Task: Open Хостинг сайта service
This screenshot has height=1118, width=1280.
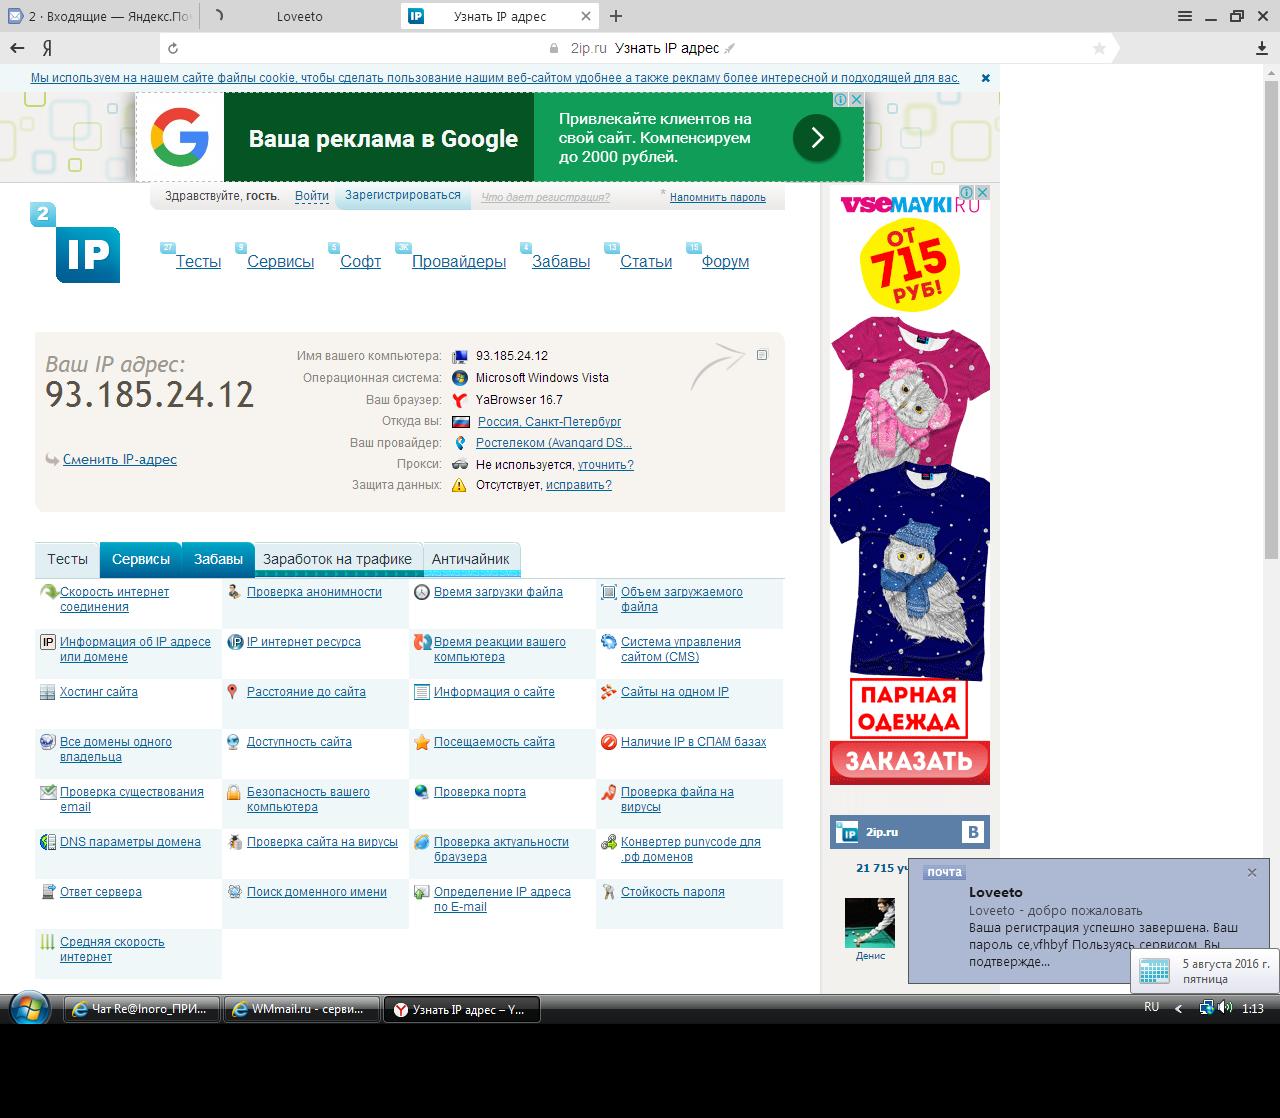Action: pyautogui.click(x=99, y=692)
